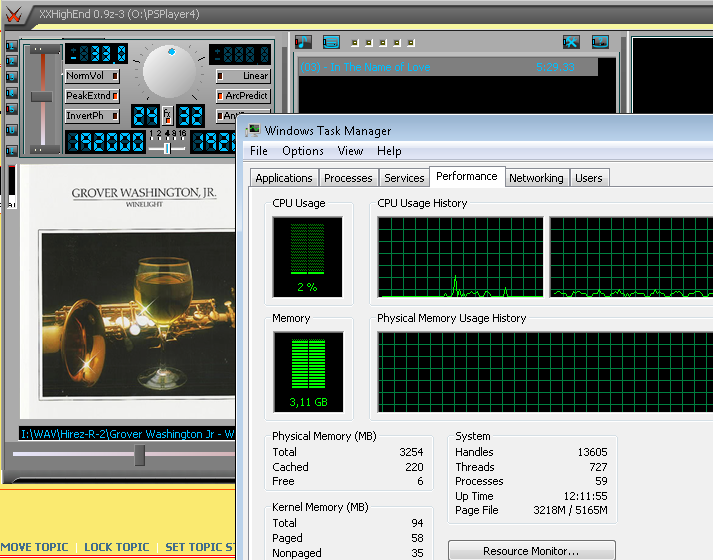Click the I:\WAV\Hirez-R-2 file path field
Viewport: 713px width, 560px height.
[127, 434]
